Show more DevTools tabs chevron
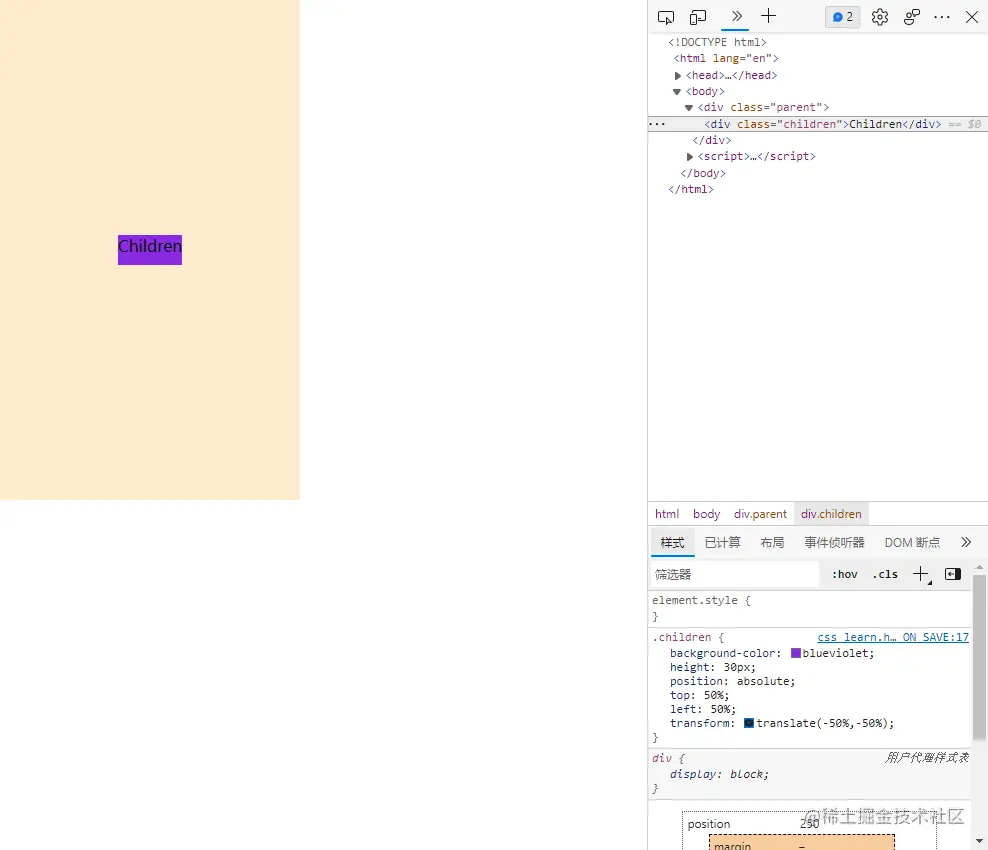This screenshot has width=988, height=850. [x=736, y=16]
